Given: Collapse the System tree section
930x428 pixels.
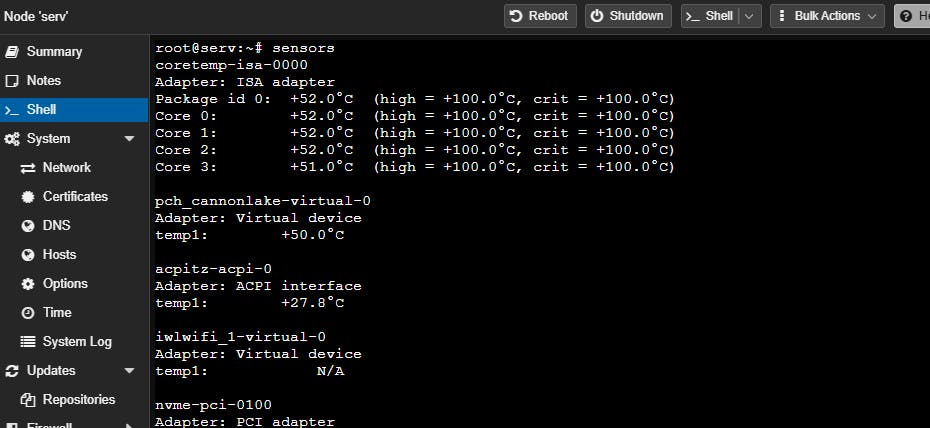Looking at the screenshot, I should pos(129,139).
